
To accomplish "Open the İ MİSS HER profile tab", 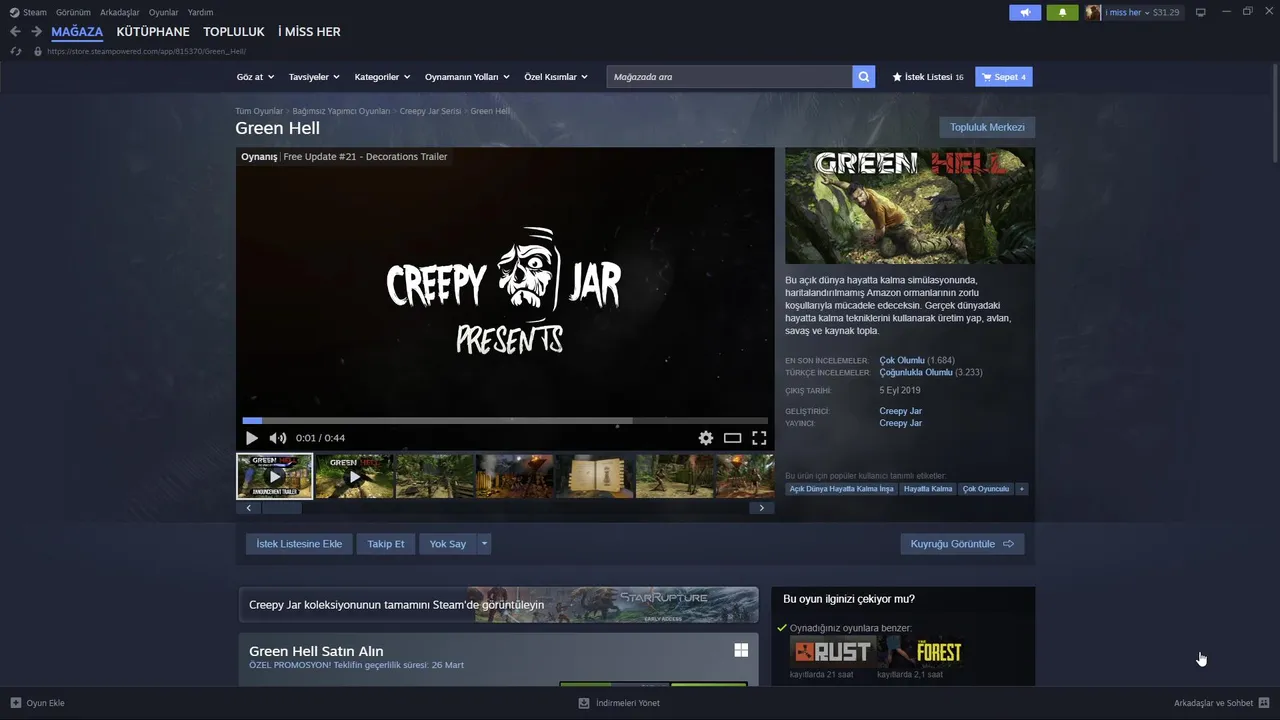I will [309, 32].
